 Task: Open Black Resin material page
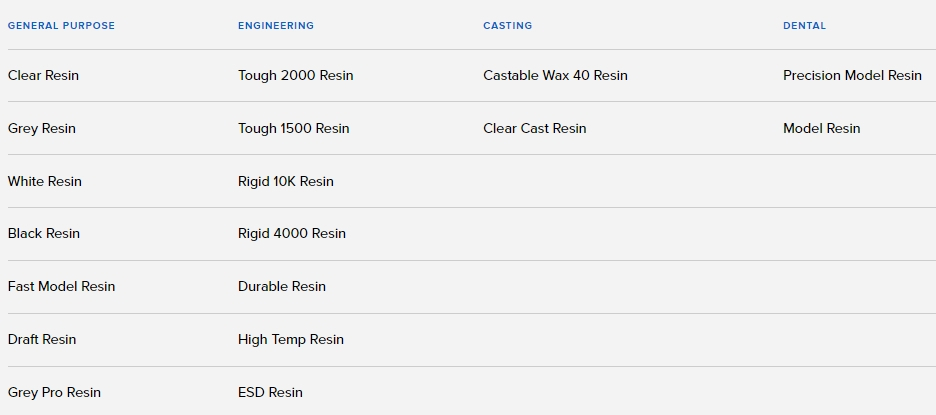pyautogui.click(x=44, y=233)
